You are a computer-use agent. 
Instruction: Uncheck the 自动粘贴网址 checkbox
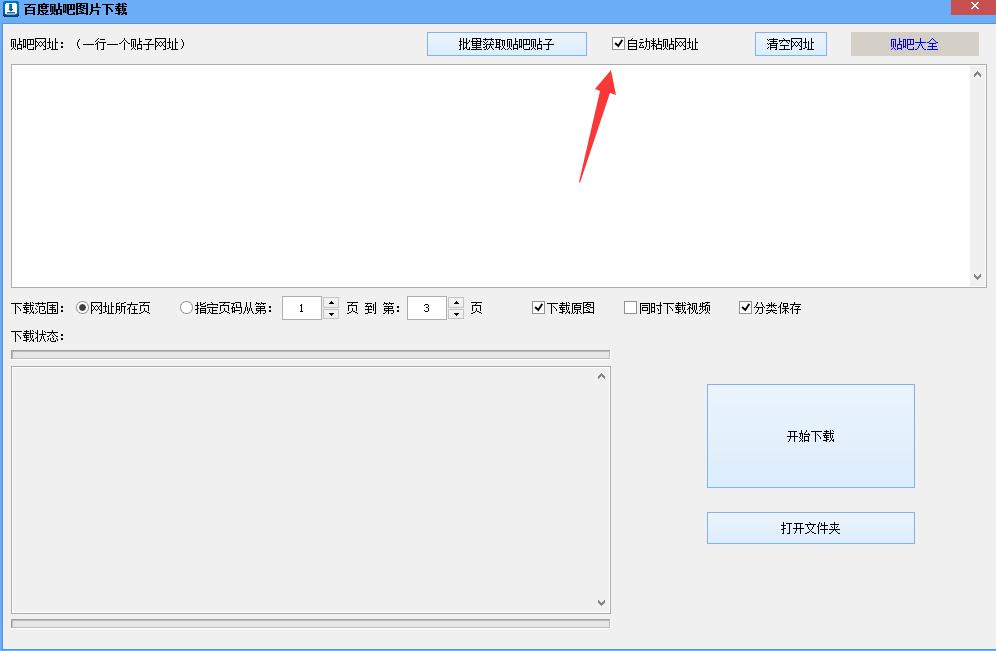click(617, 43)
